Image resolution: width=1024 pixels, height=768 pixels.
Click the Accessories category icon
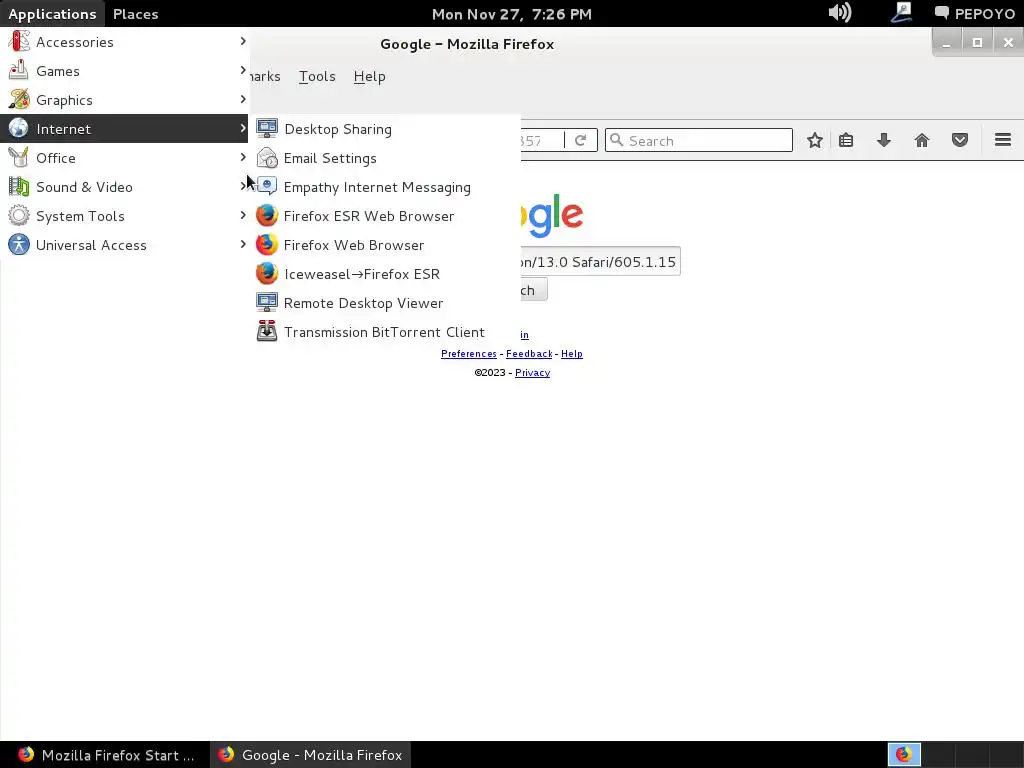(19, 41)
